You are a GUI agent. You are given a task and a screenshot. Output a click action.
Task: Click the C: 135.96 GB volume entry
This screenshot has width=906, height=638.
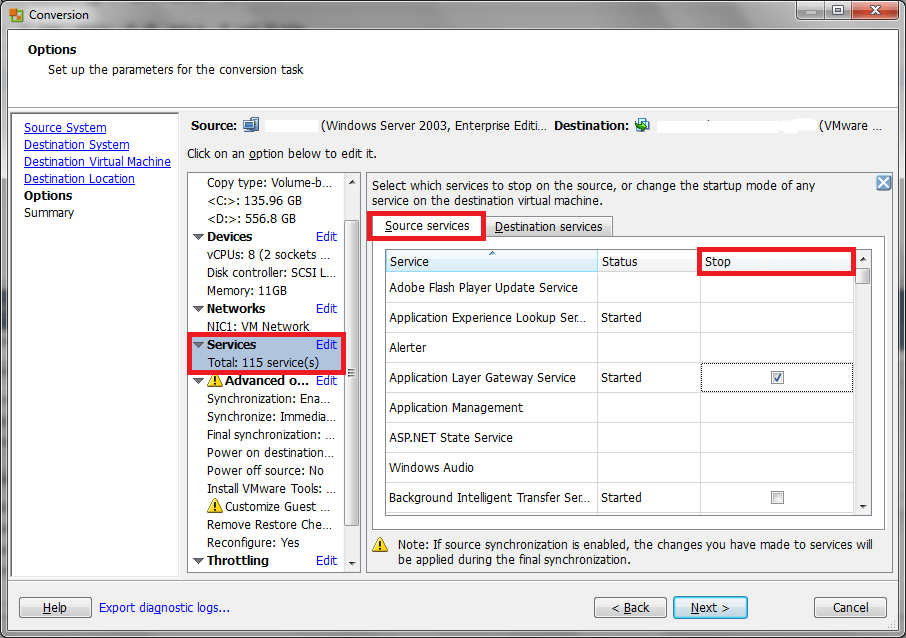(254, 201)
